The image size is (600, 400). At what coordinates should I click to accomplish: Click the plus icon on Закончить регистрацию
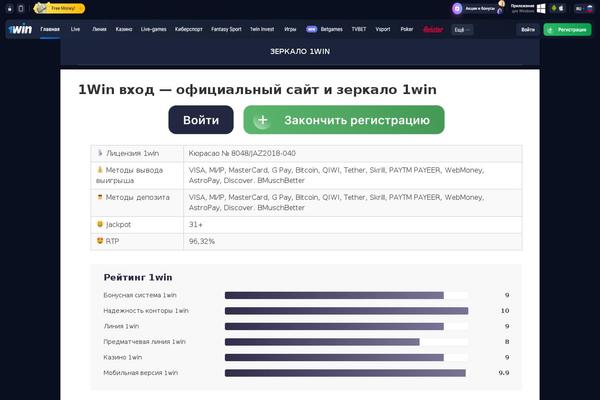[262, 120]
